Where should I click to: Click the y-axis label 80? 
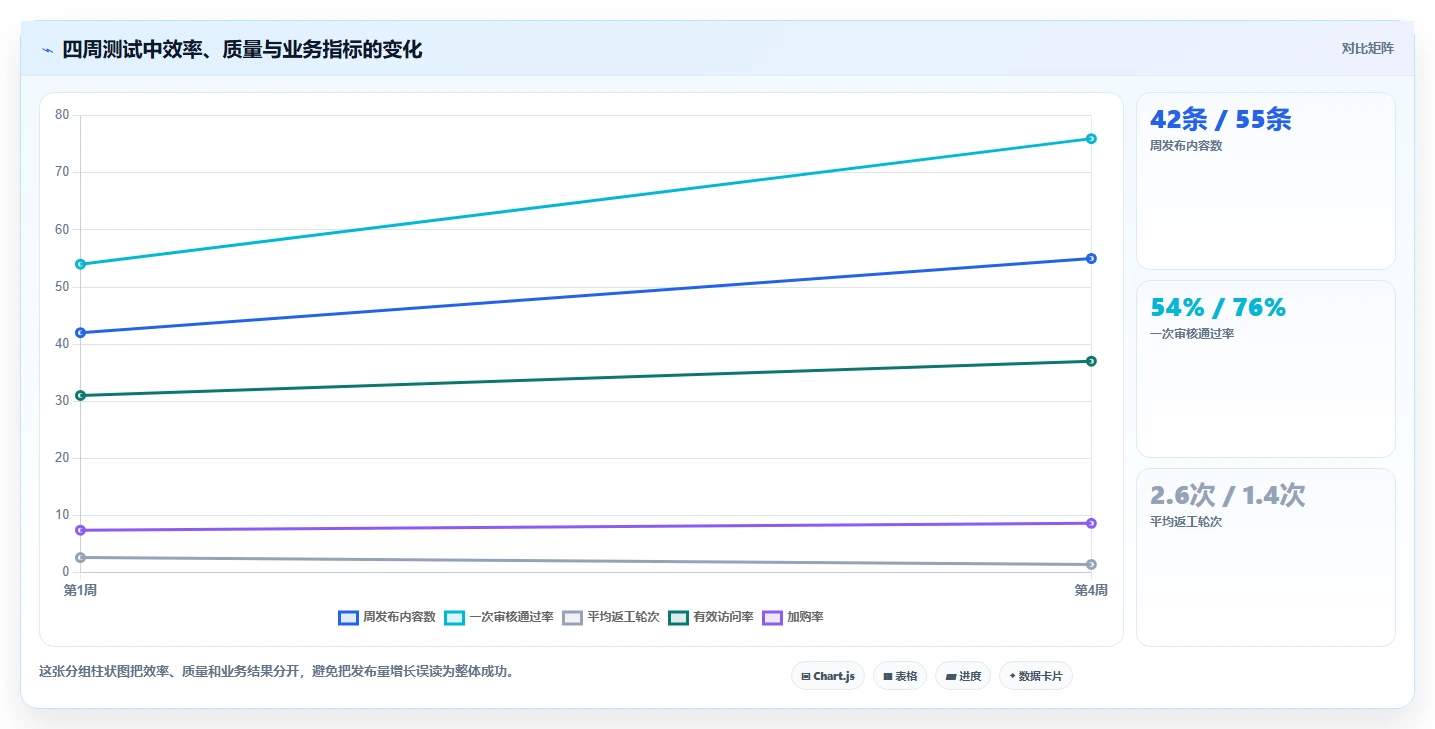[x=62, y=115]
